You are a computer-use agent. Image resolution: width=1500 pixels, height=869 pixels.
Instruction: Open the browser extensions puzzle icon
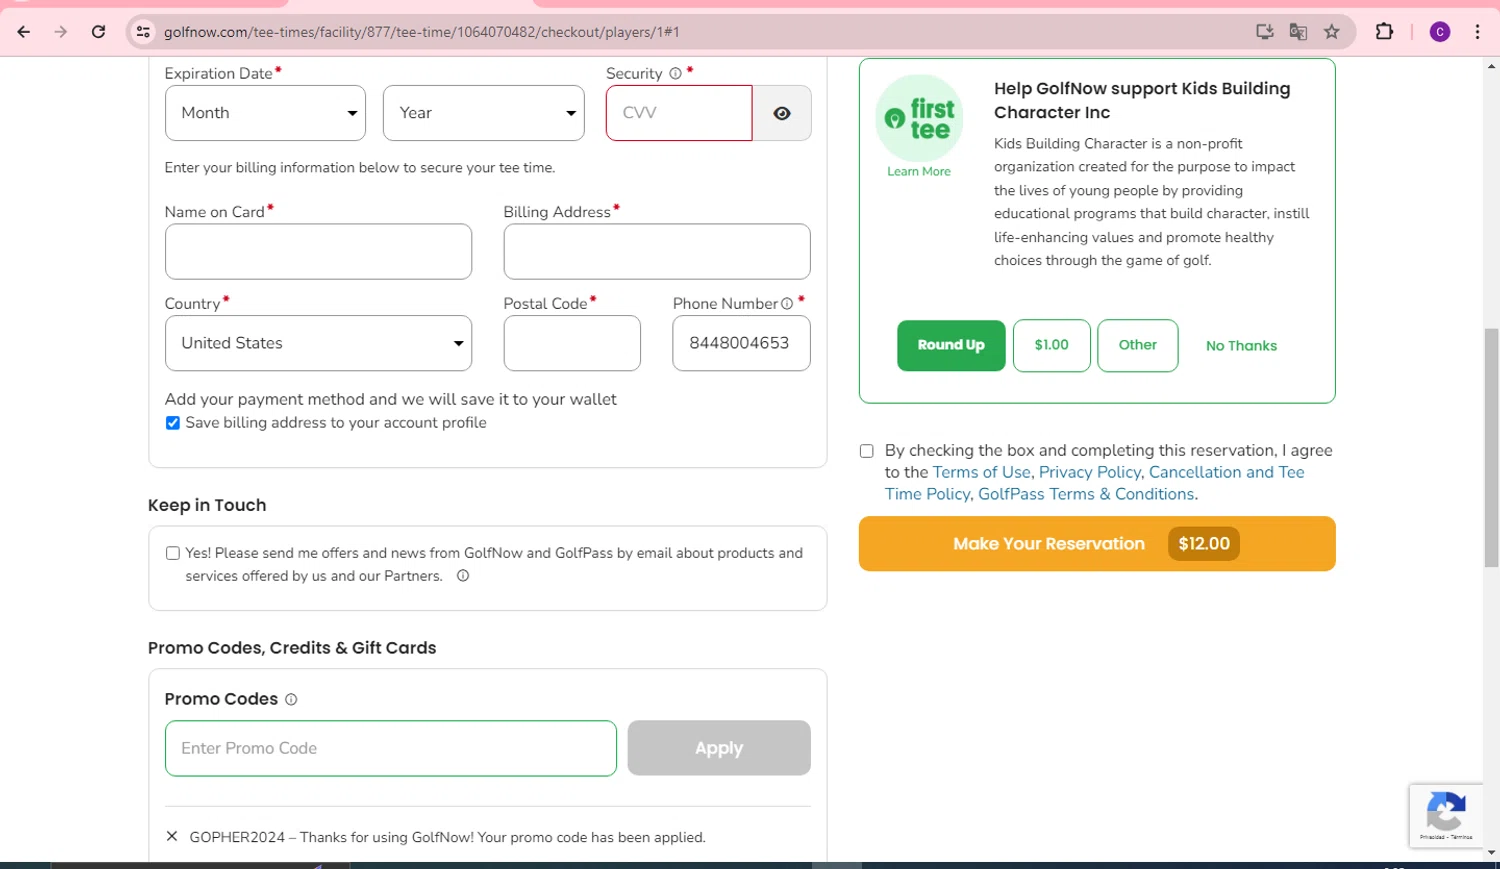pyautogui.click(x=1384, y=32)
